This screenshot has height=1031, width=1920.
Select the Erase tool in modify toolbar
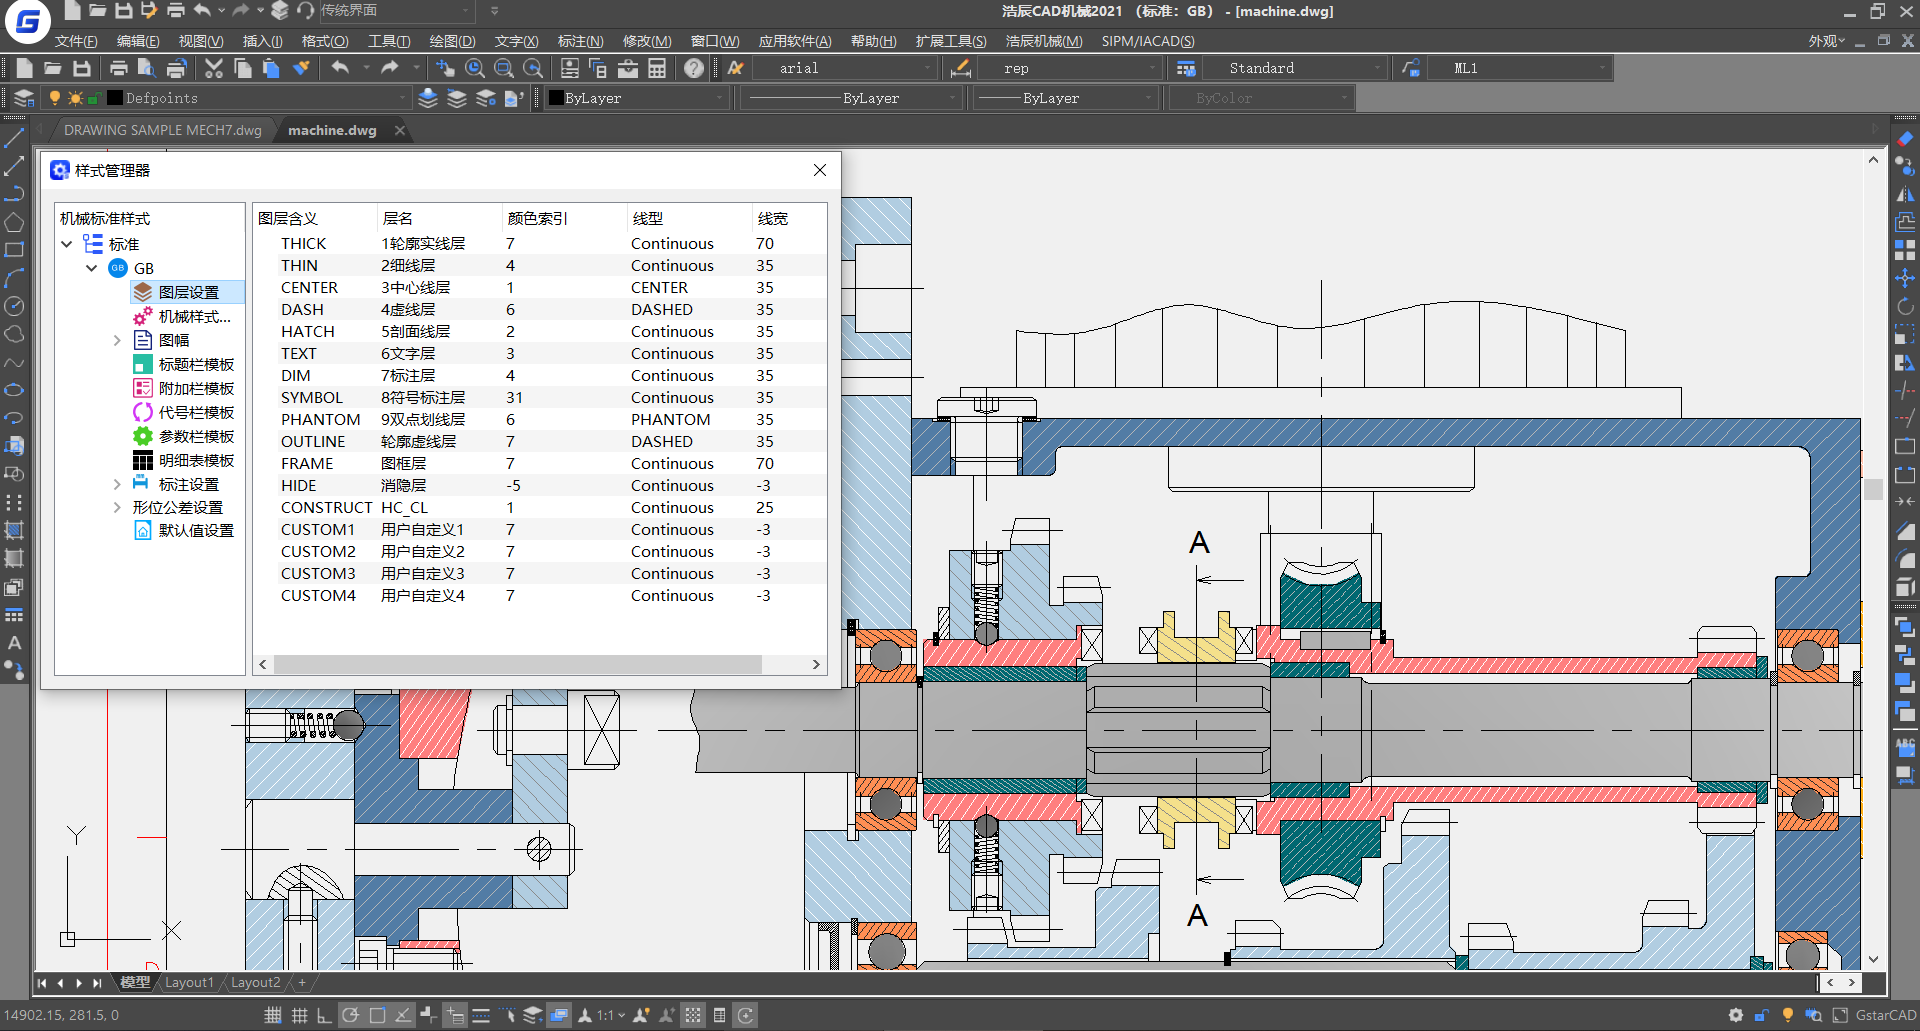[x=1905, y=138]
